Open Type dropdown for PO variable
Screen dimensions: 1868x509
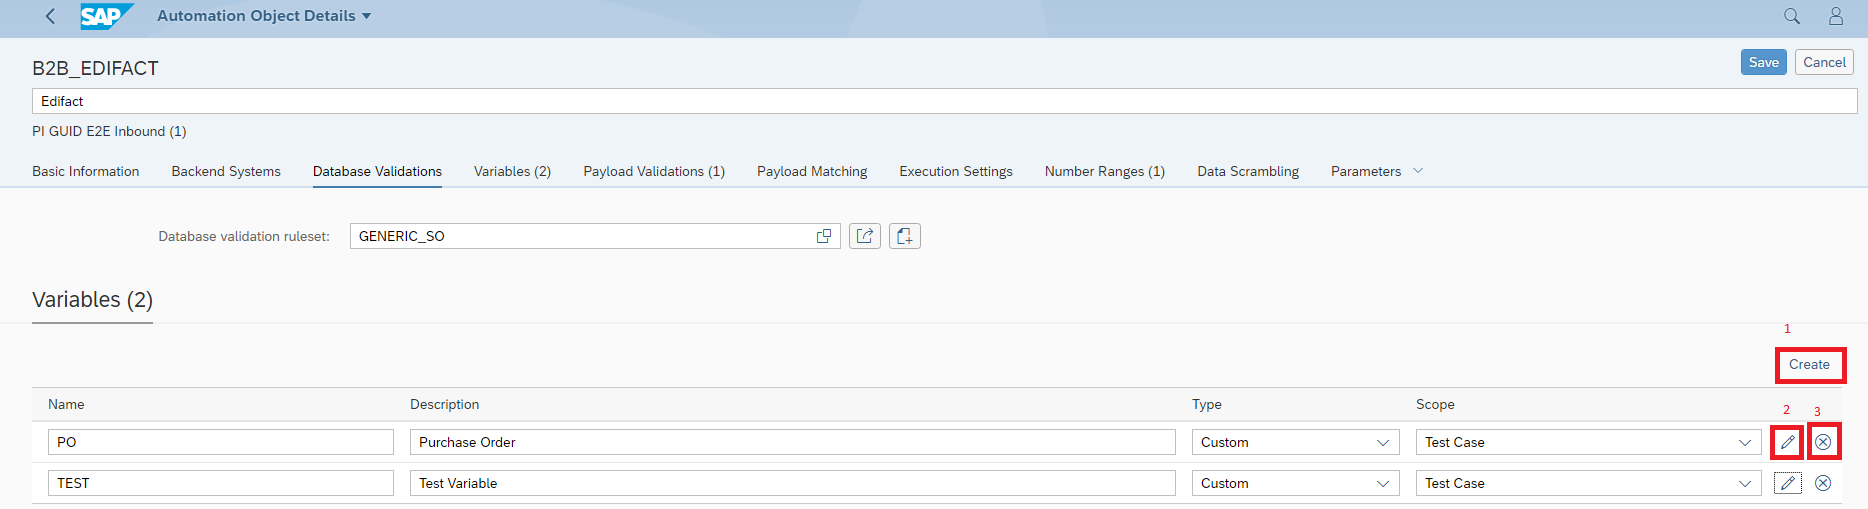(x=1382, y=442)
